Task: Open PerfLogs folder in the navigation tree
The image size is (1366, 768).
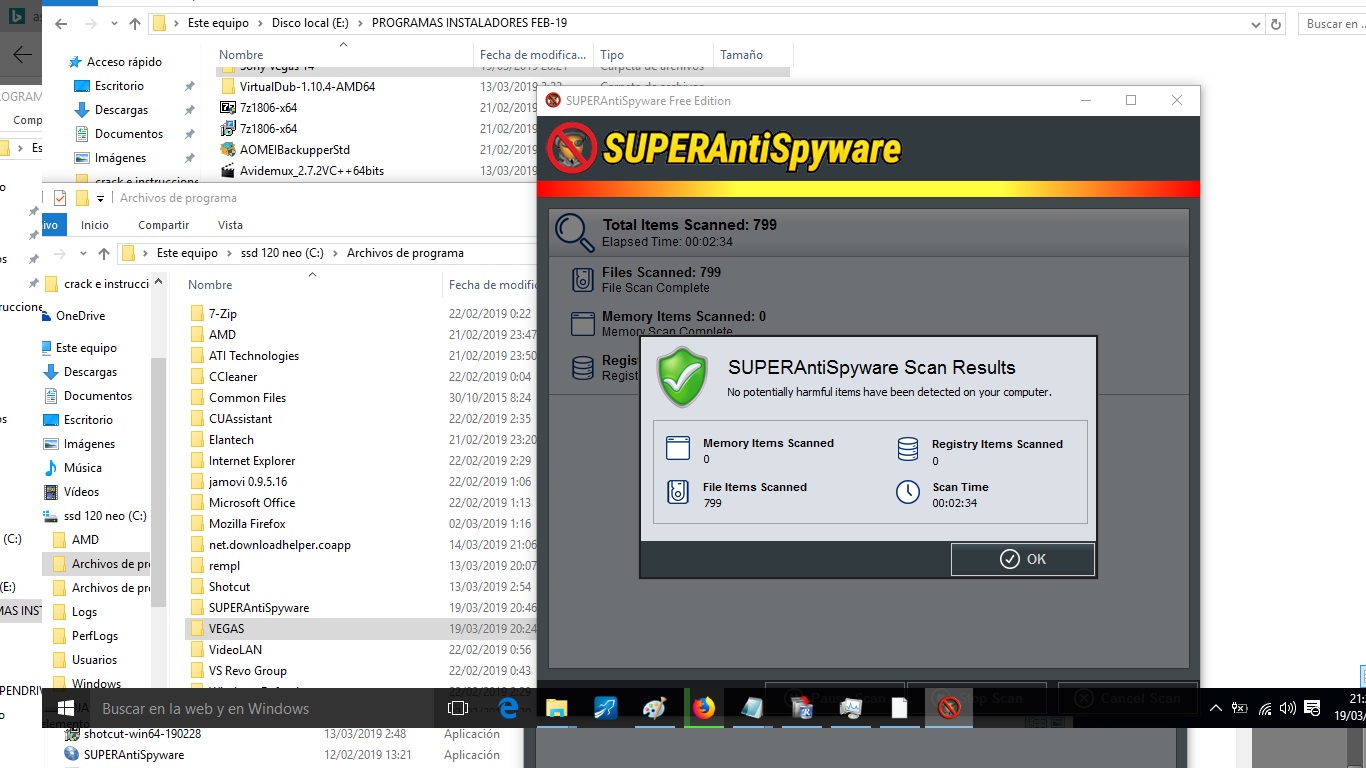Action: click(94, 636)
